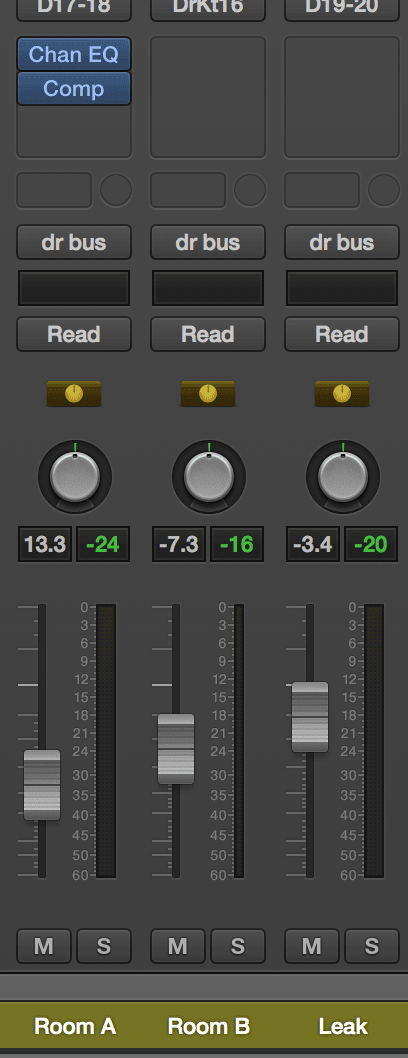
Task: Click the pan knob on Leak strip
Action: pyautogui.click(x=343, y=478)
